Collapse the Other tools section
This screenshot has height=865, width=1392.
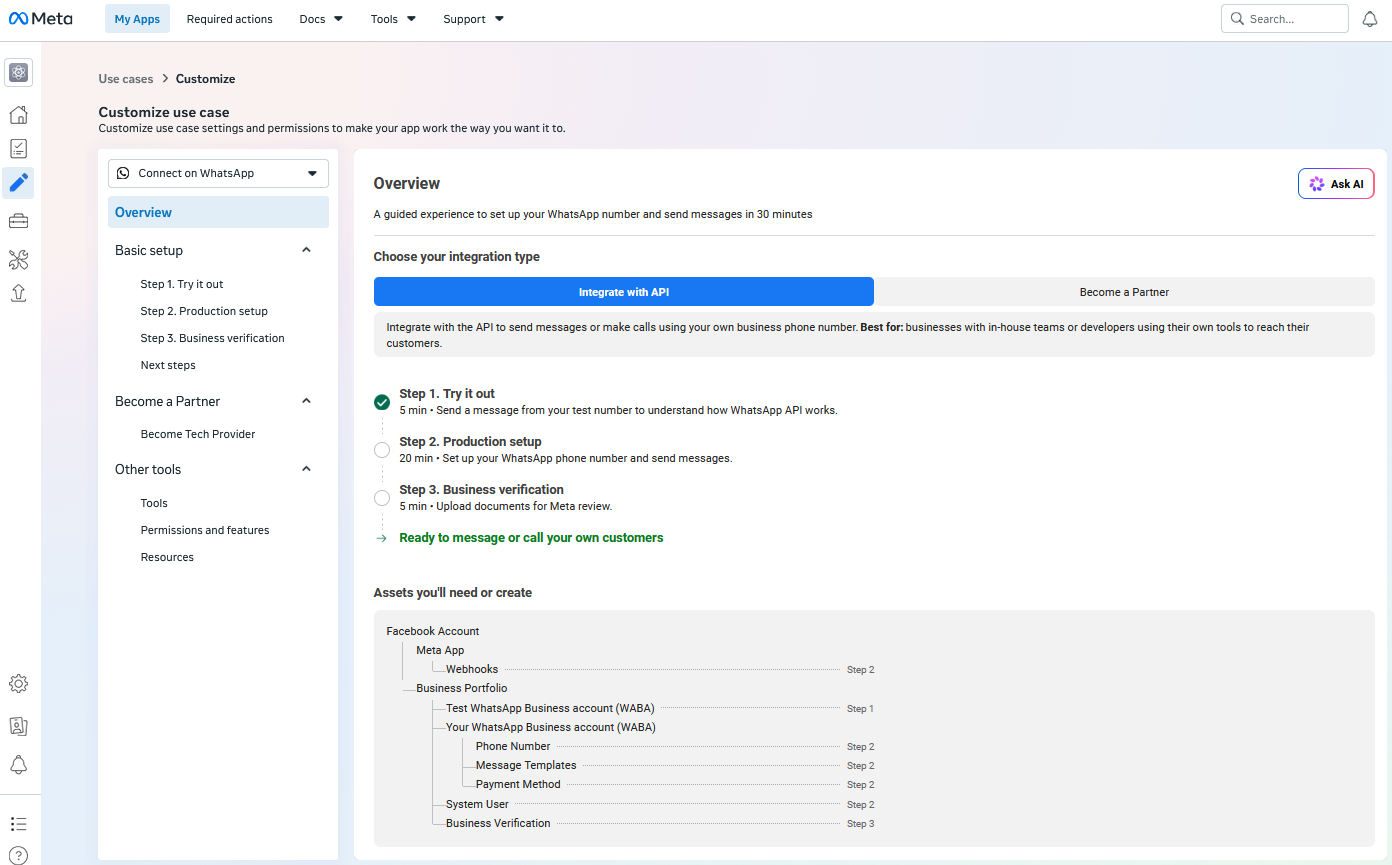point(307,469)
